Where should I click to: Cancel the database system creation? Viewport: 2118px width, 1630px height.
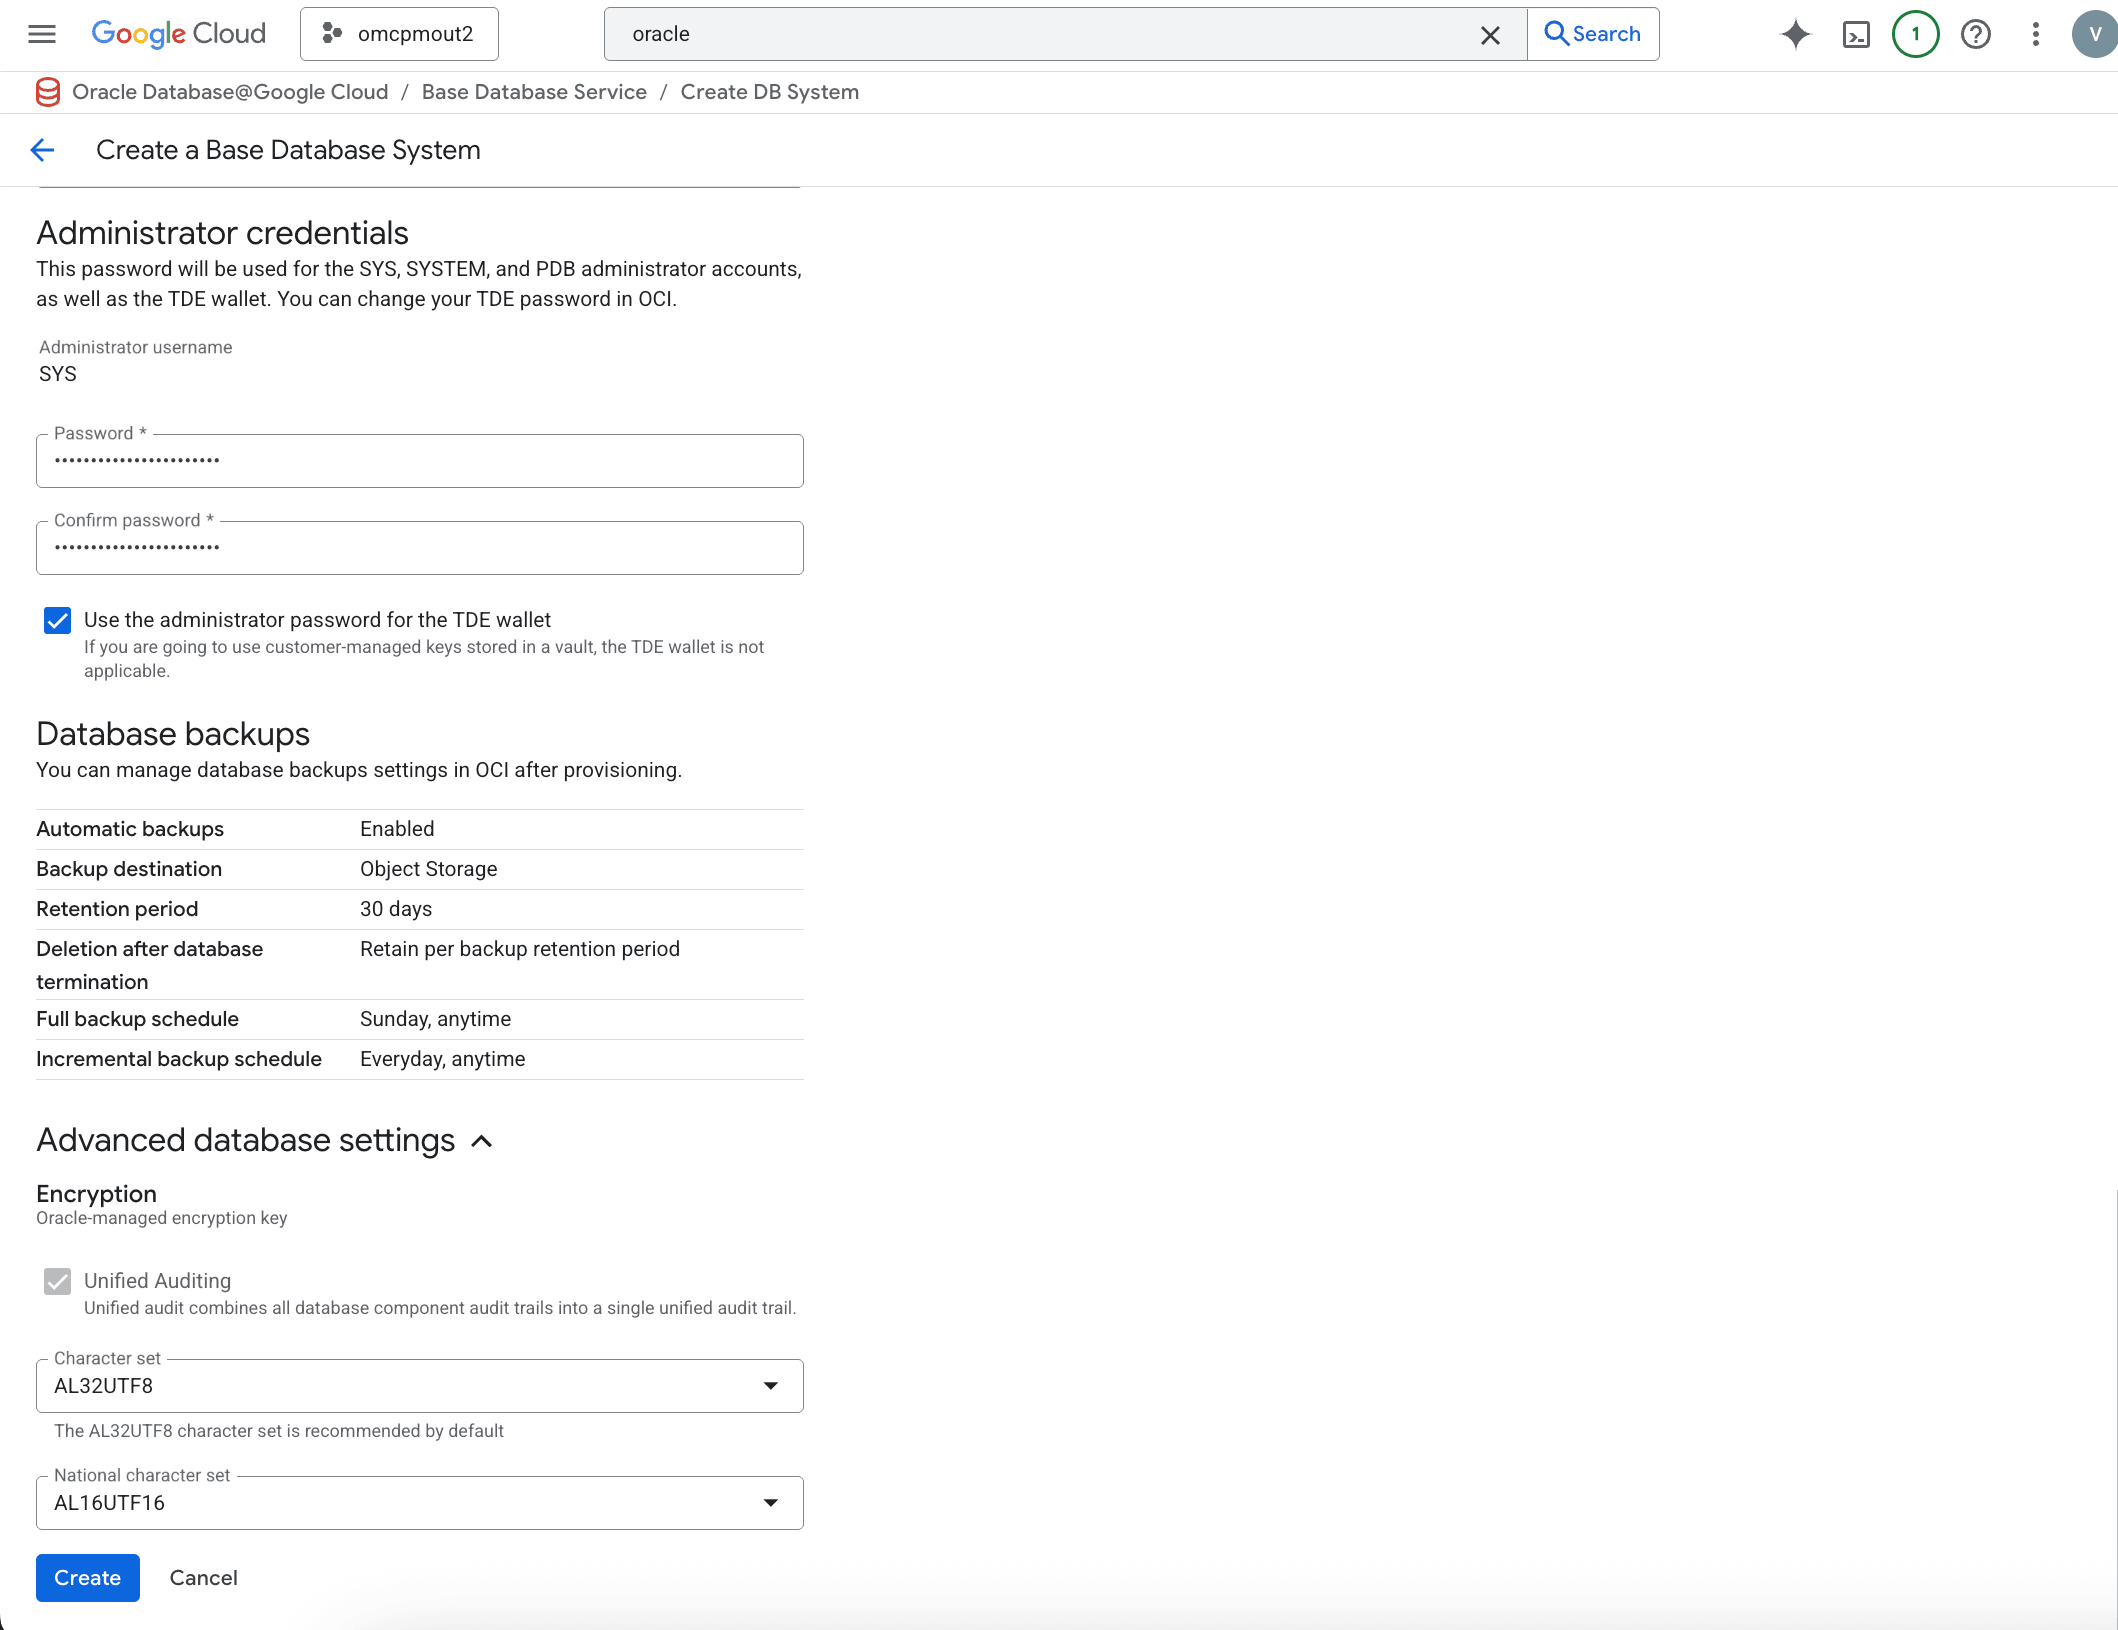[203, 1577]
